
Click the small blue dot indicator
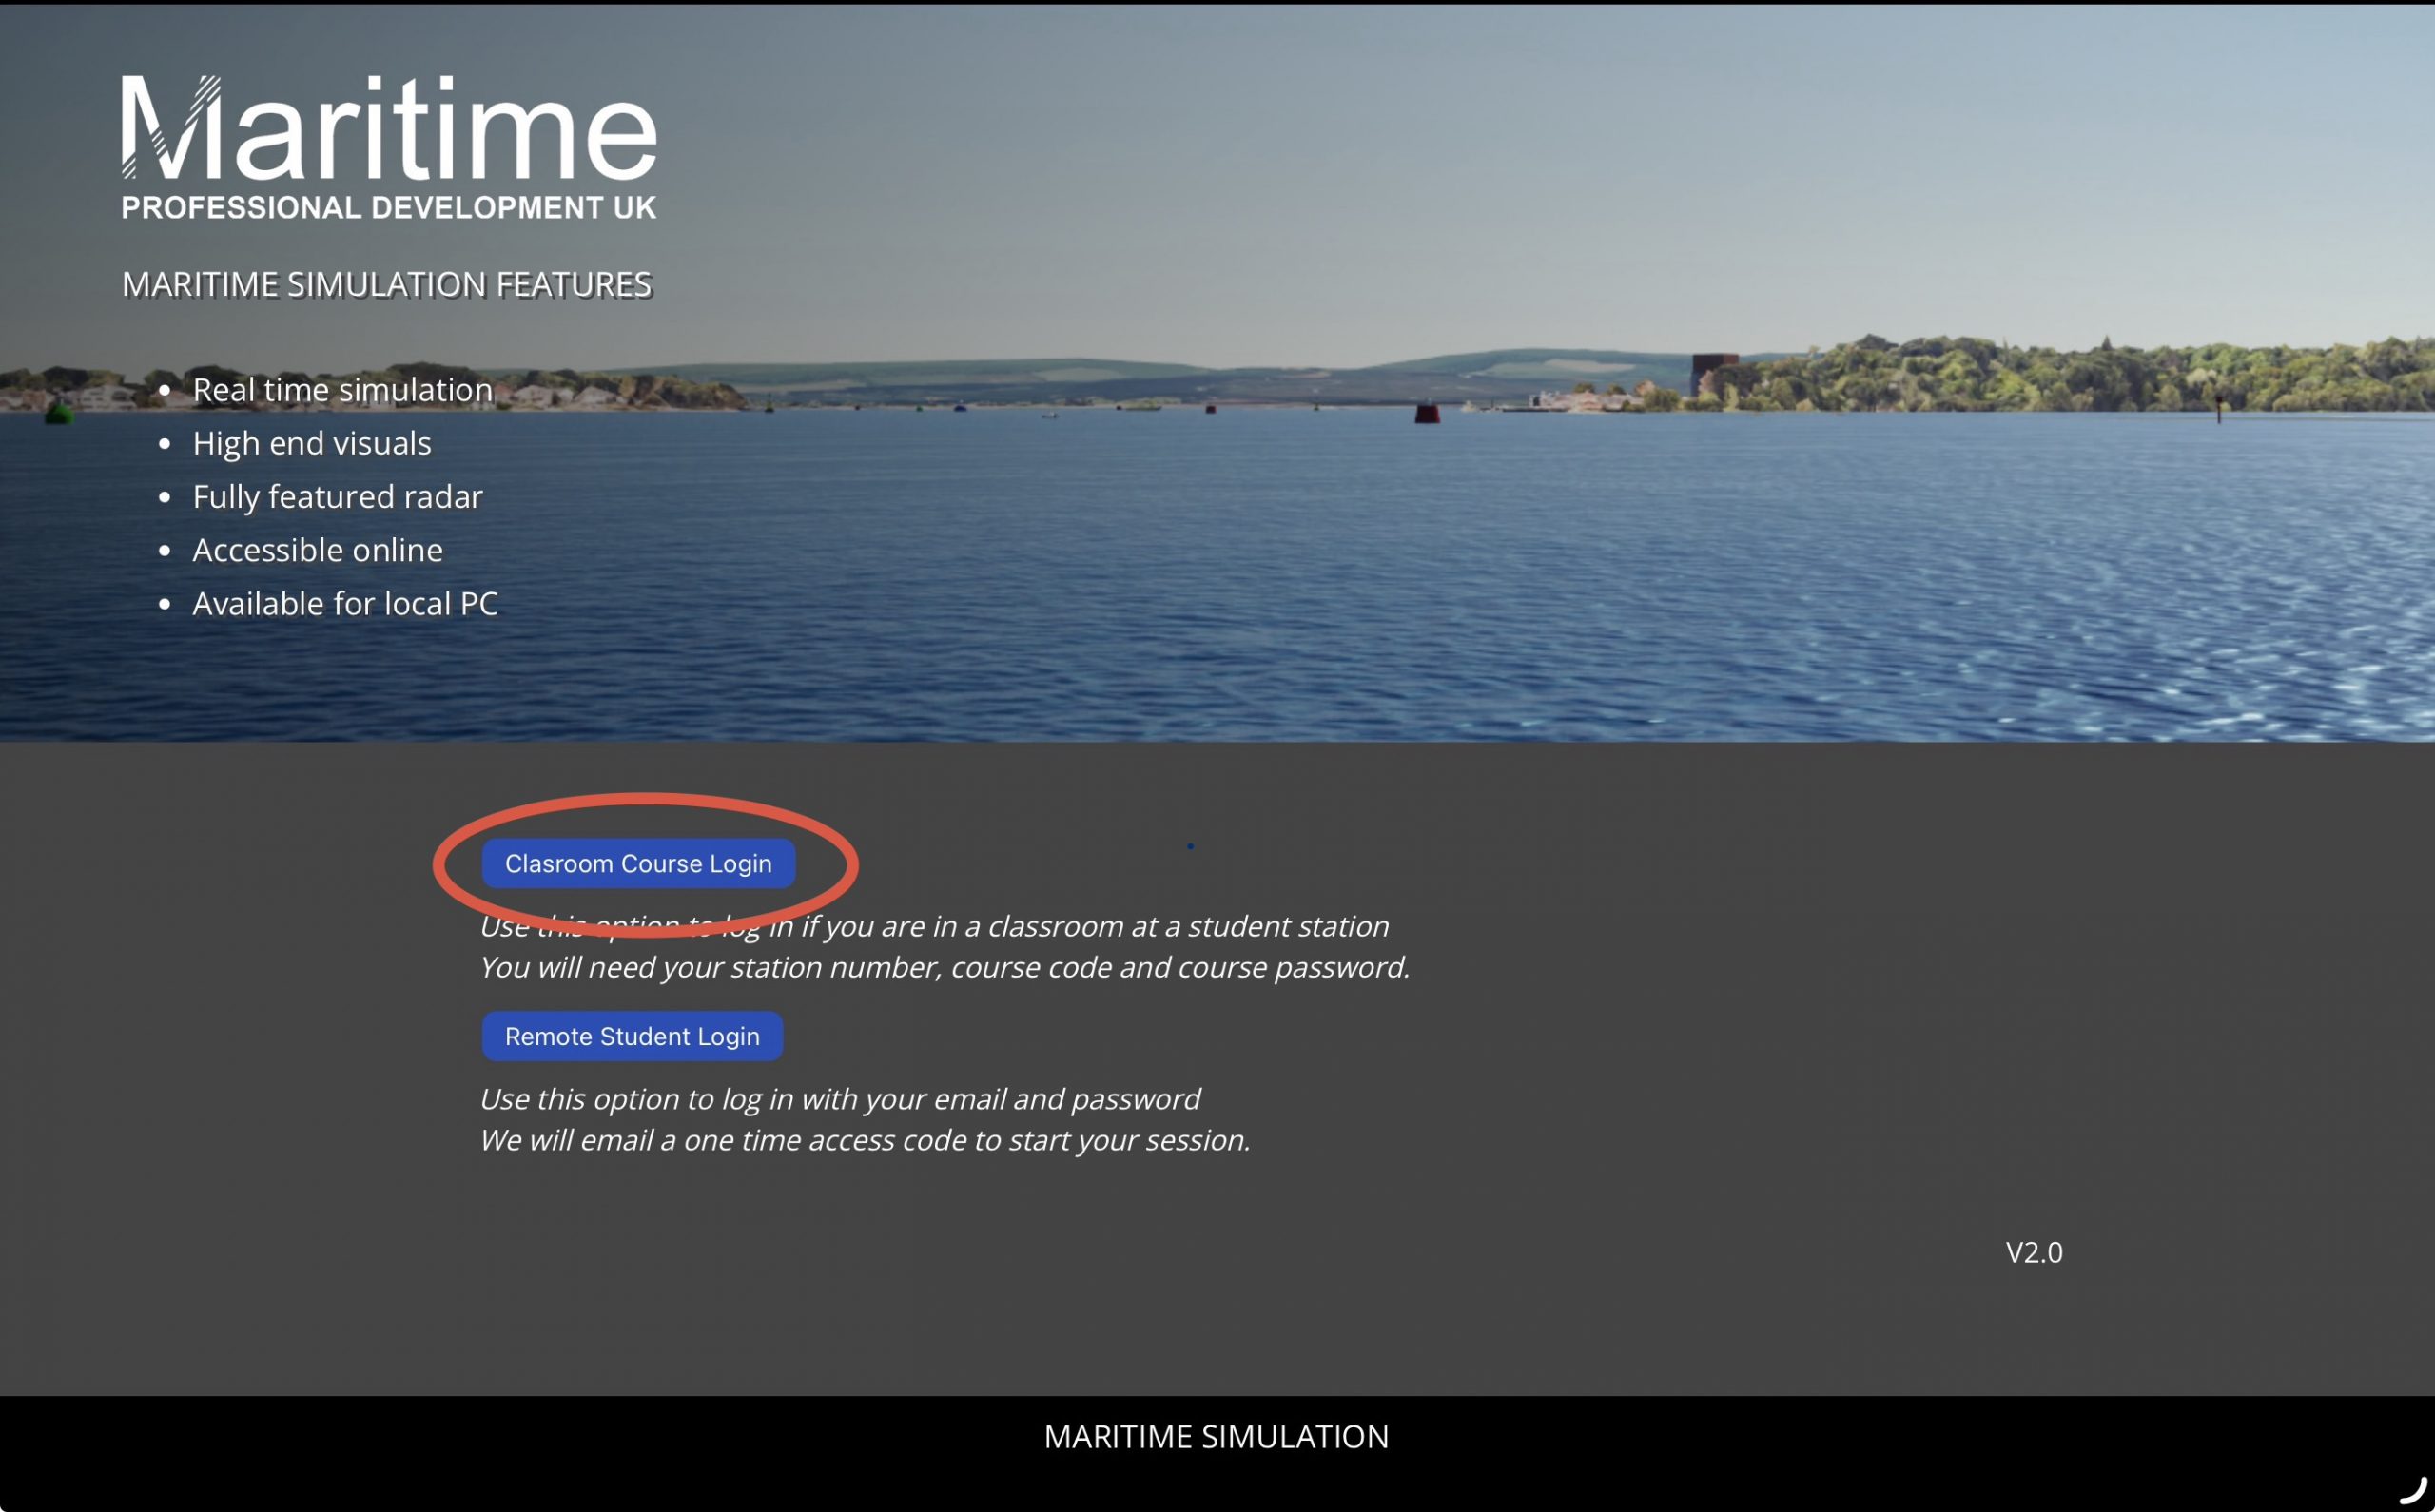(1190, 846)
